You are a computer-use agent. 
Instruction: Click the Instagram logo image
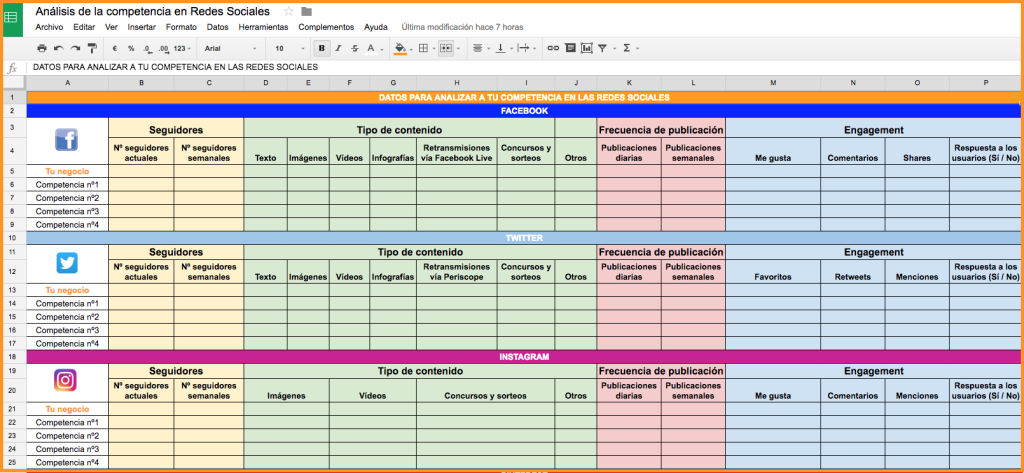(x=65, y=380)
